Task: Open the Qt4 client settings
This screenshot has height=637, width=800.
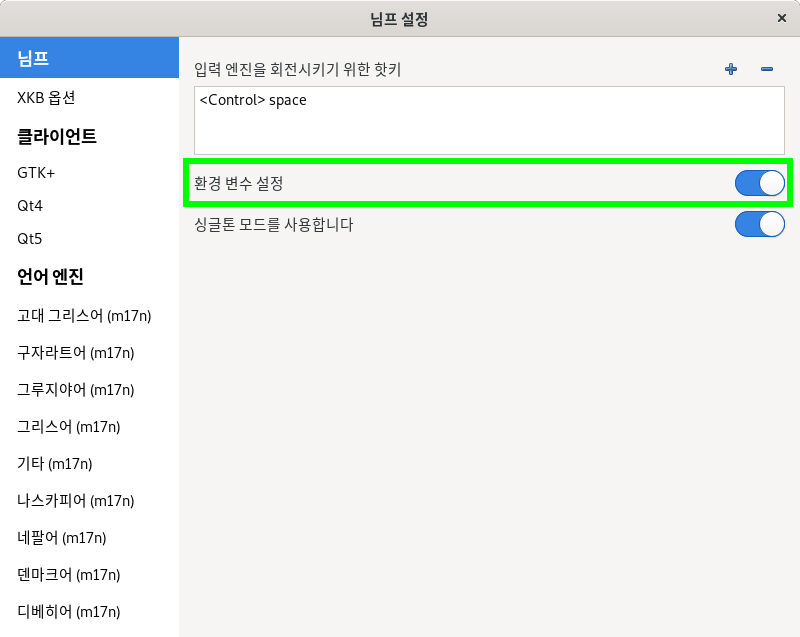Action: pos(89,206)
